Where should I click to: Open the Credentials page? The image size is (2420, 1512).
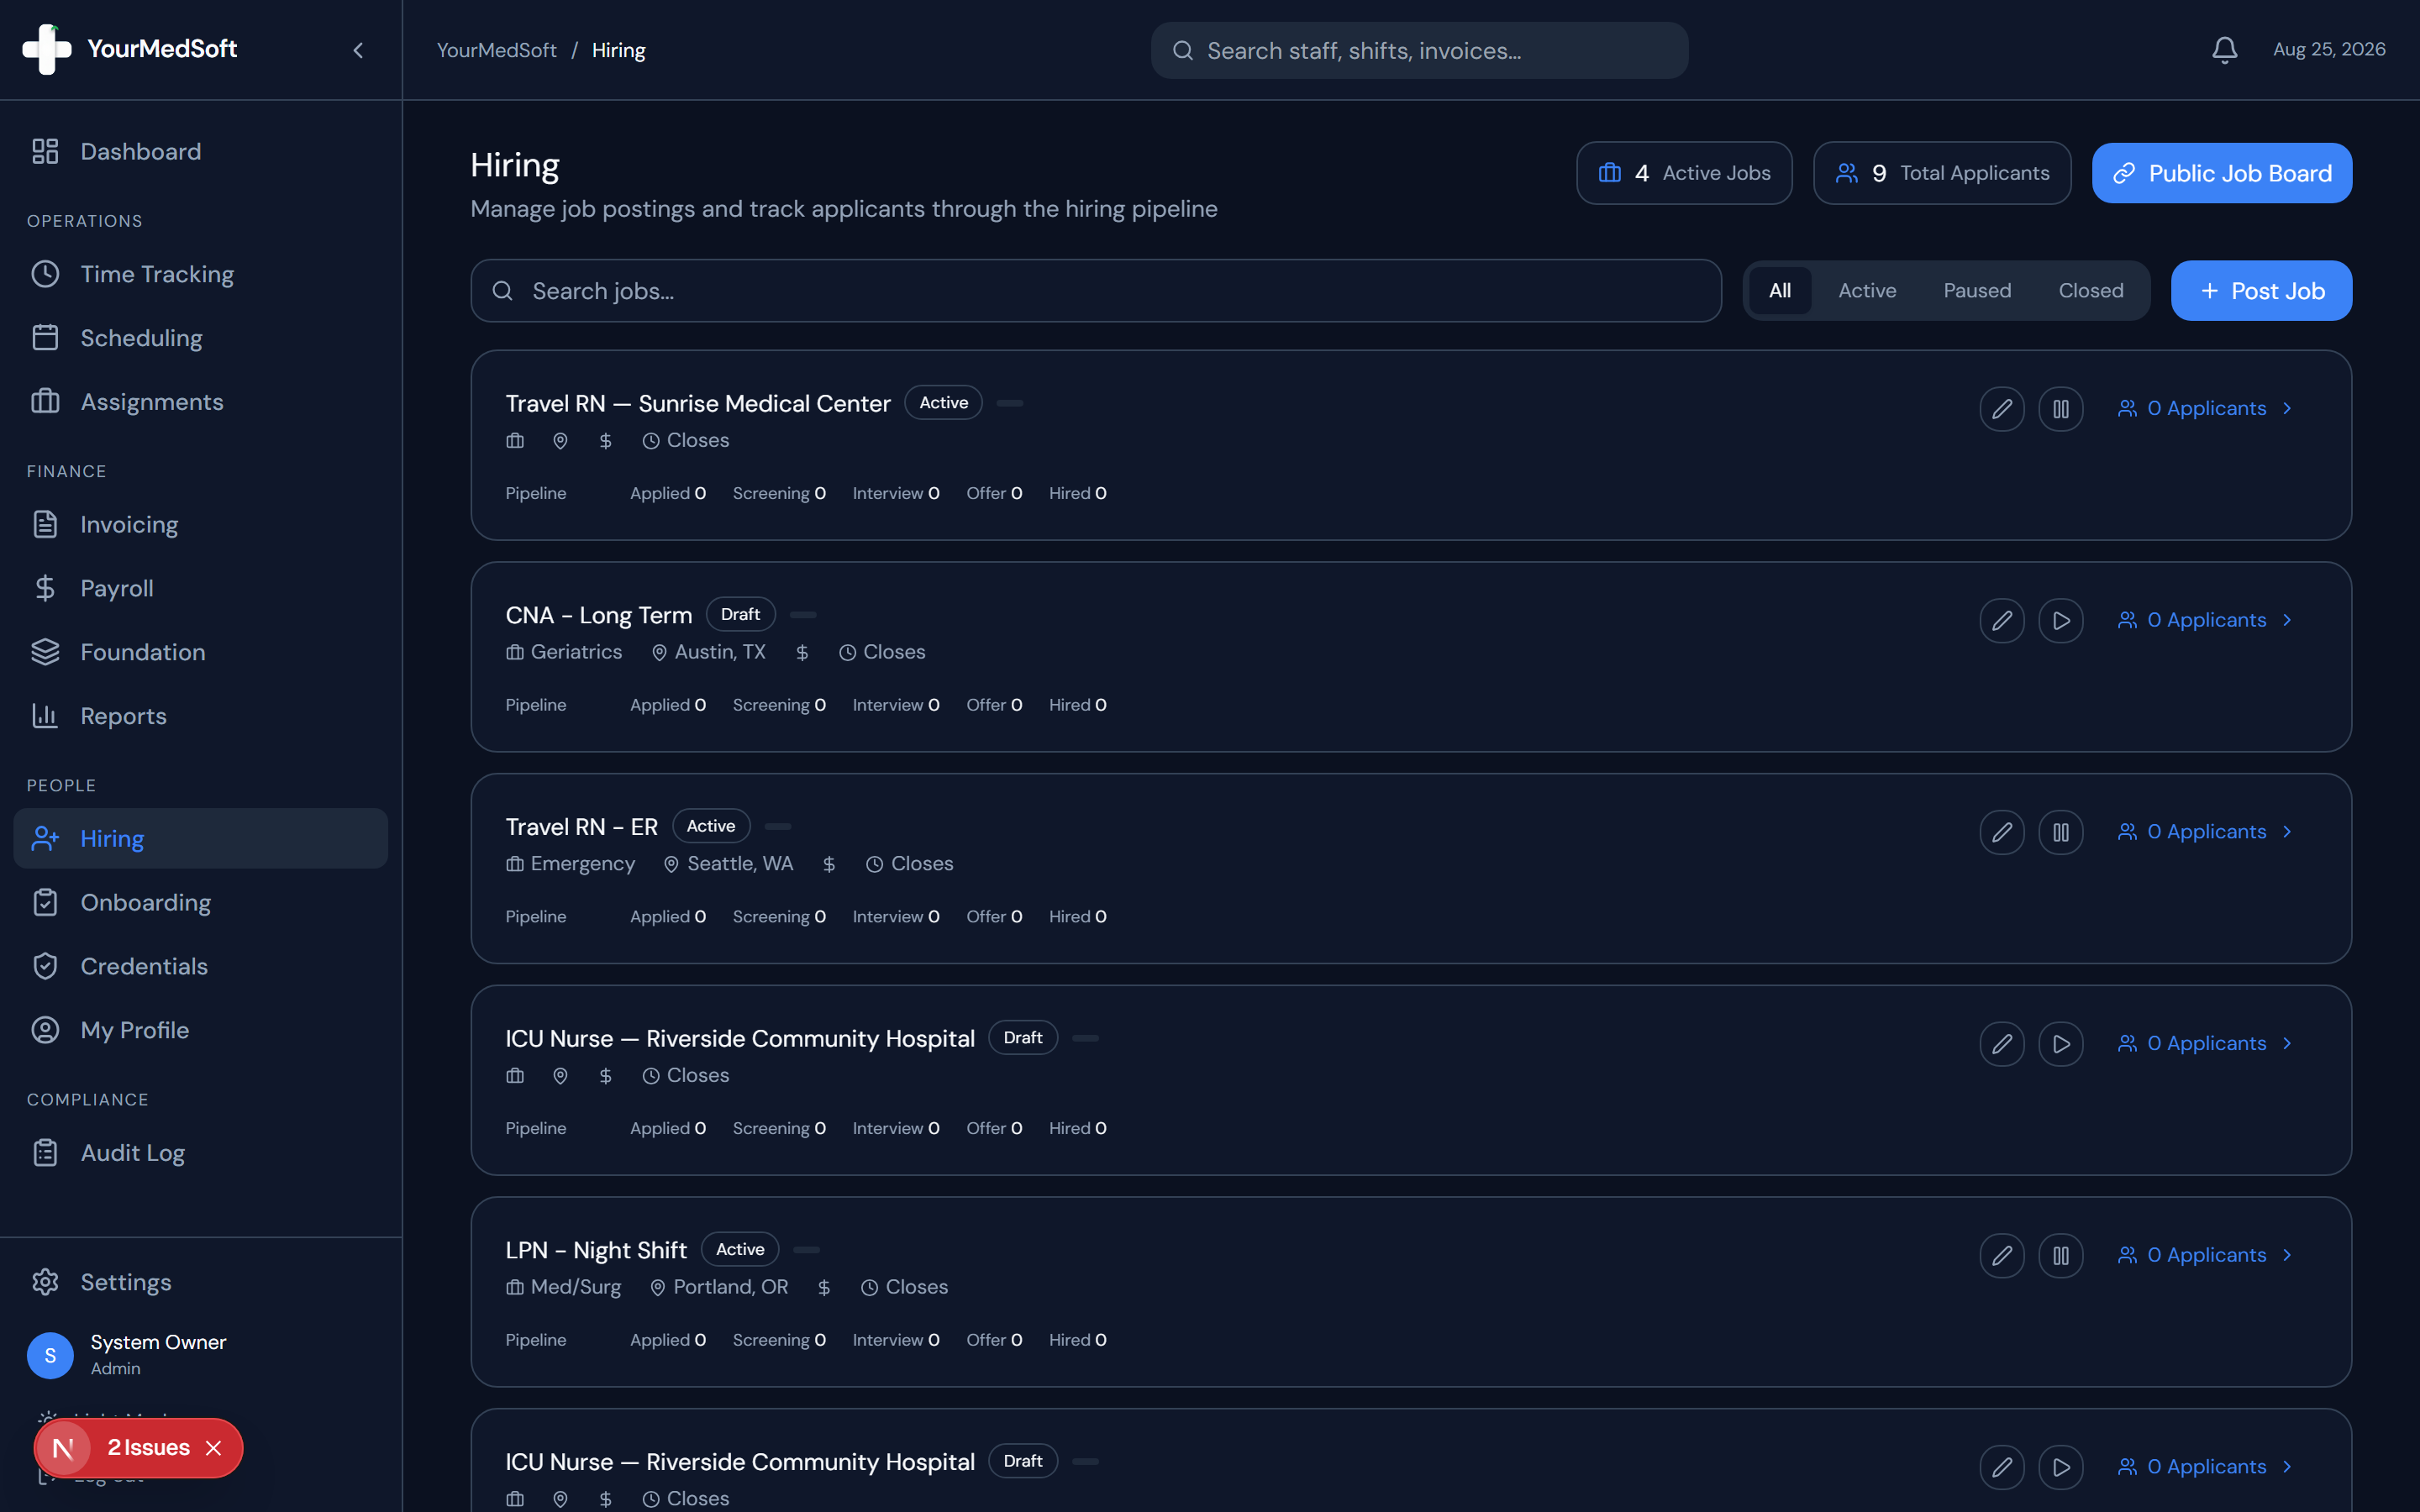click(201, 966)
